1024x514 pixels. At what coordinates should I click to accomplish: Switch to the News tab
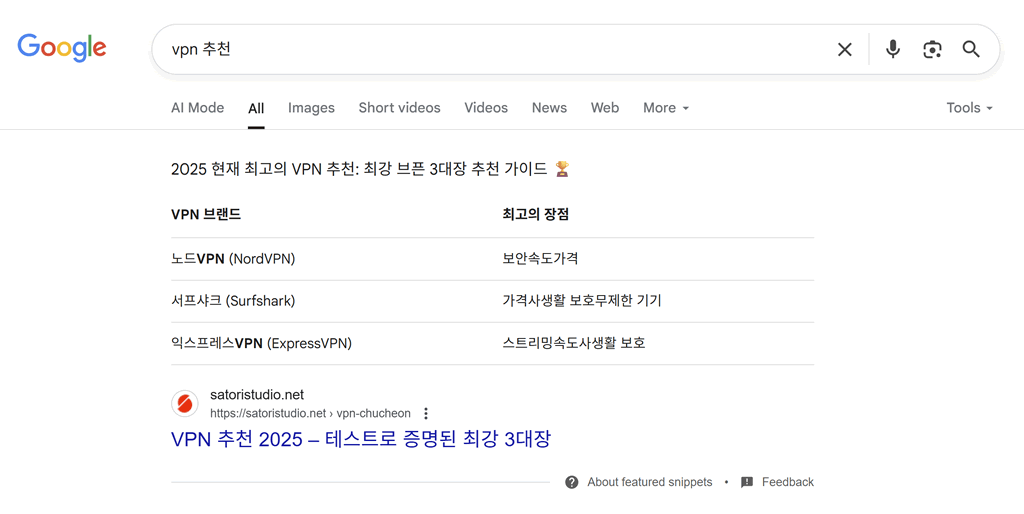[549, 108]
